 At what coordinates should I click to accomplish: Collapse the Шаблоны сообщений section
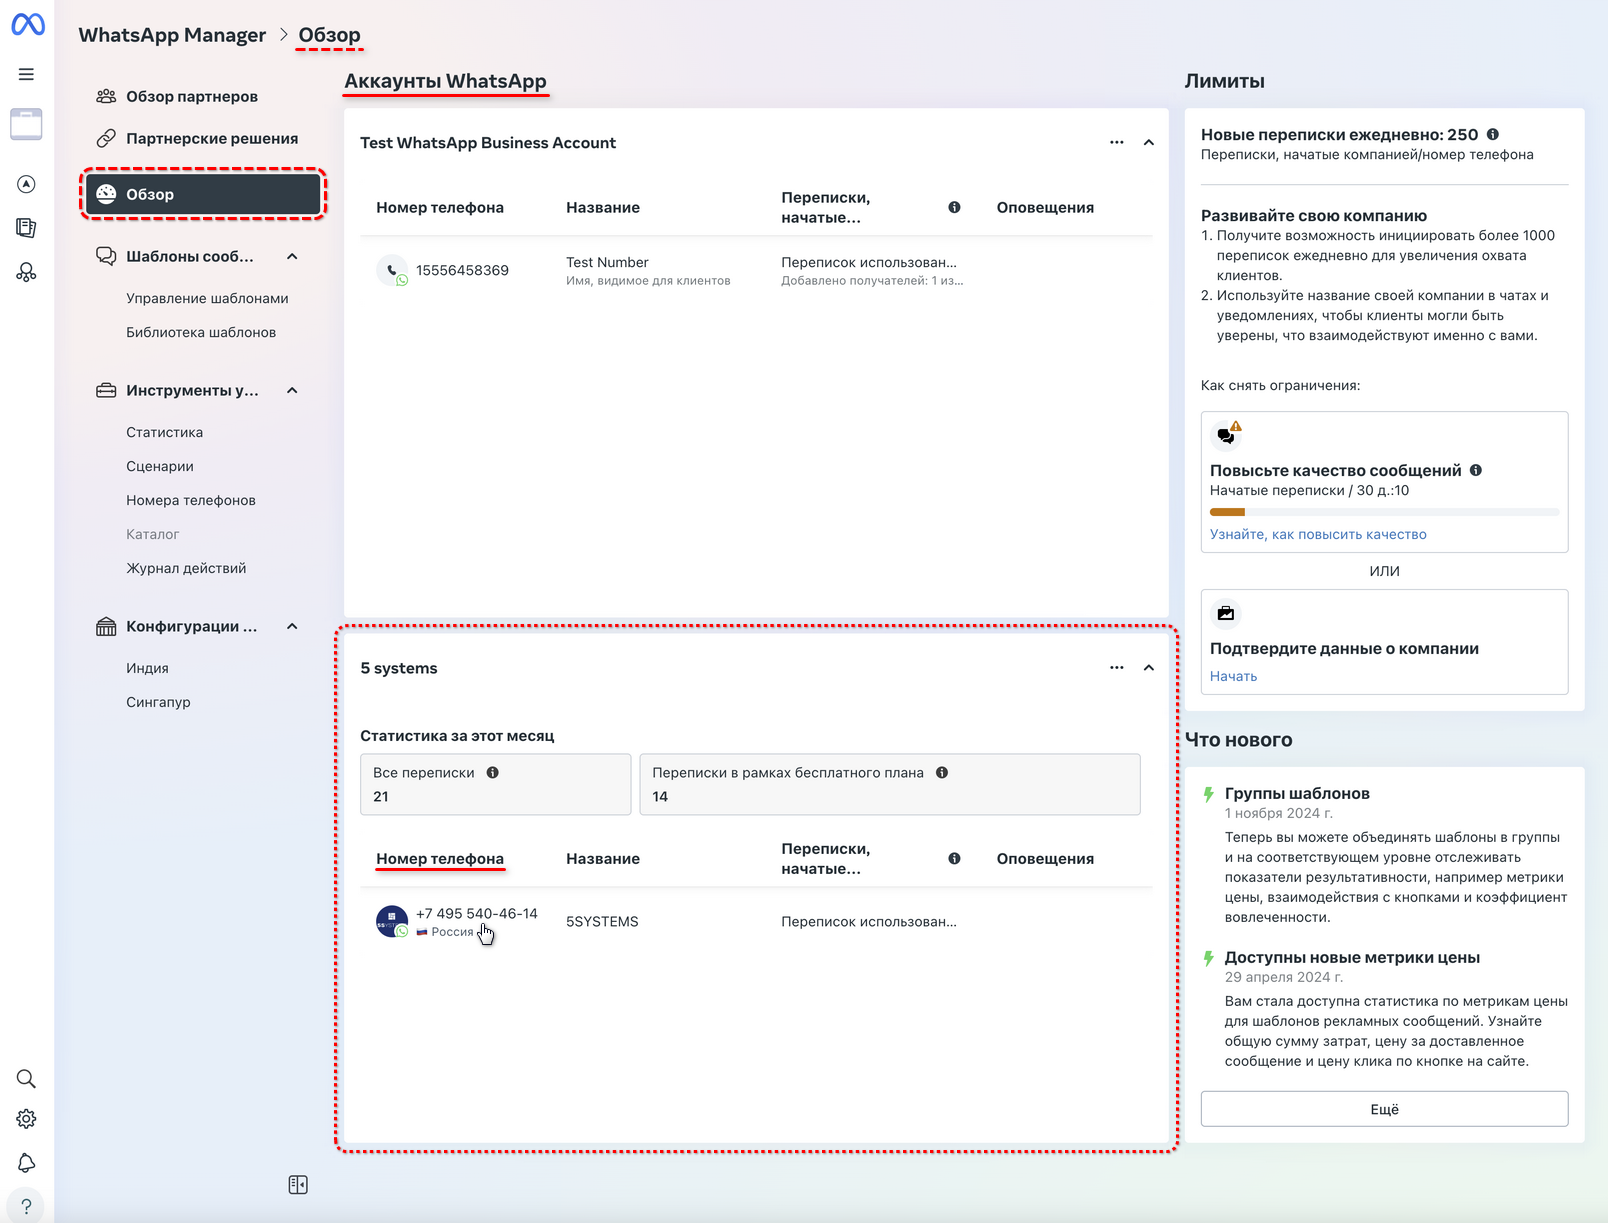click(x=292, y=257)
